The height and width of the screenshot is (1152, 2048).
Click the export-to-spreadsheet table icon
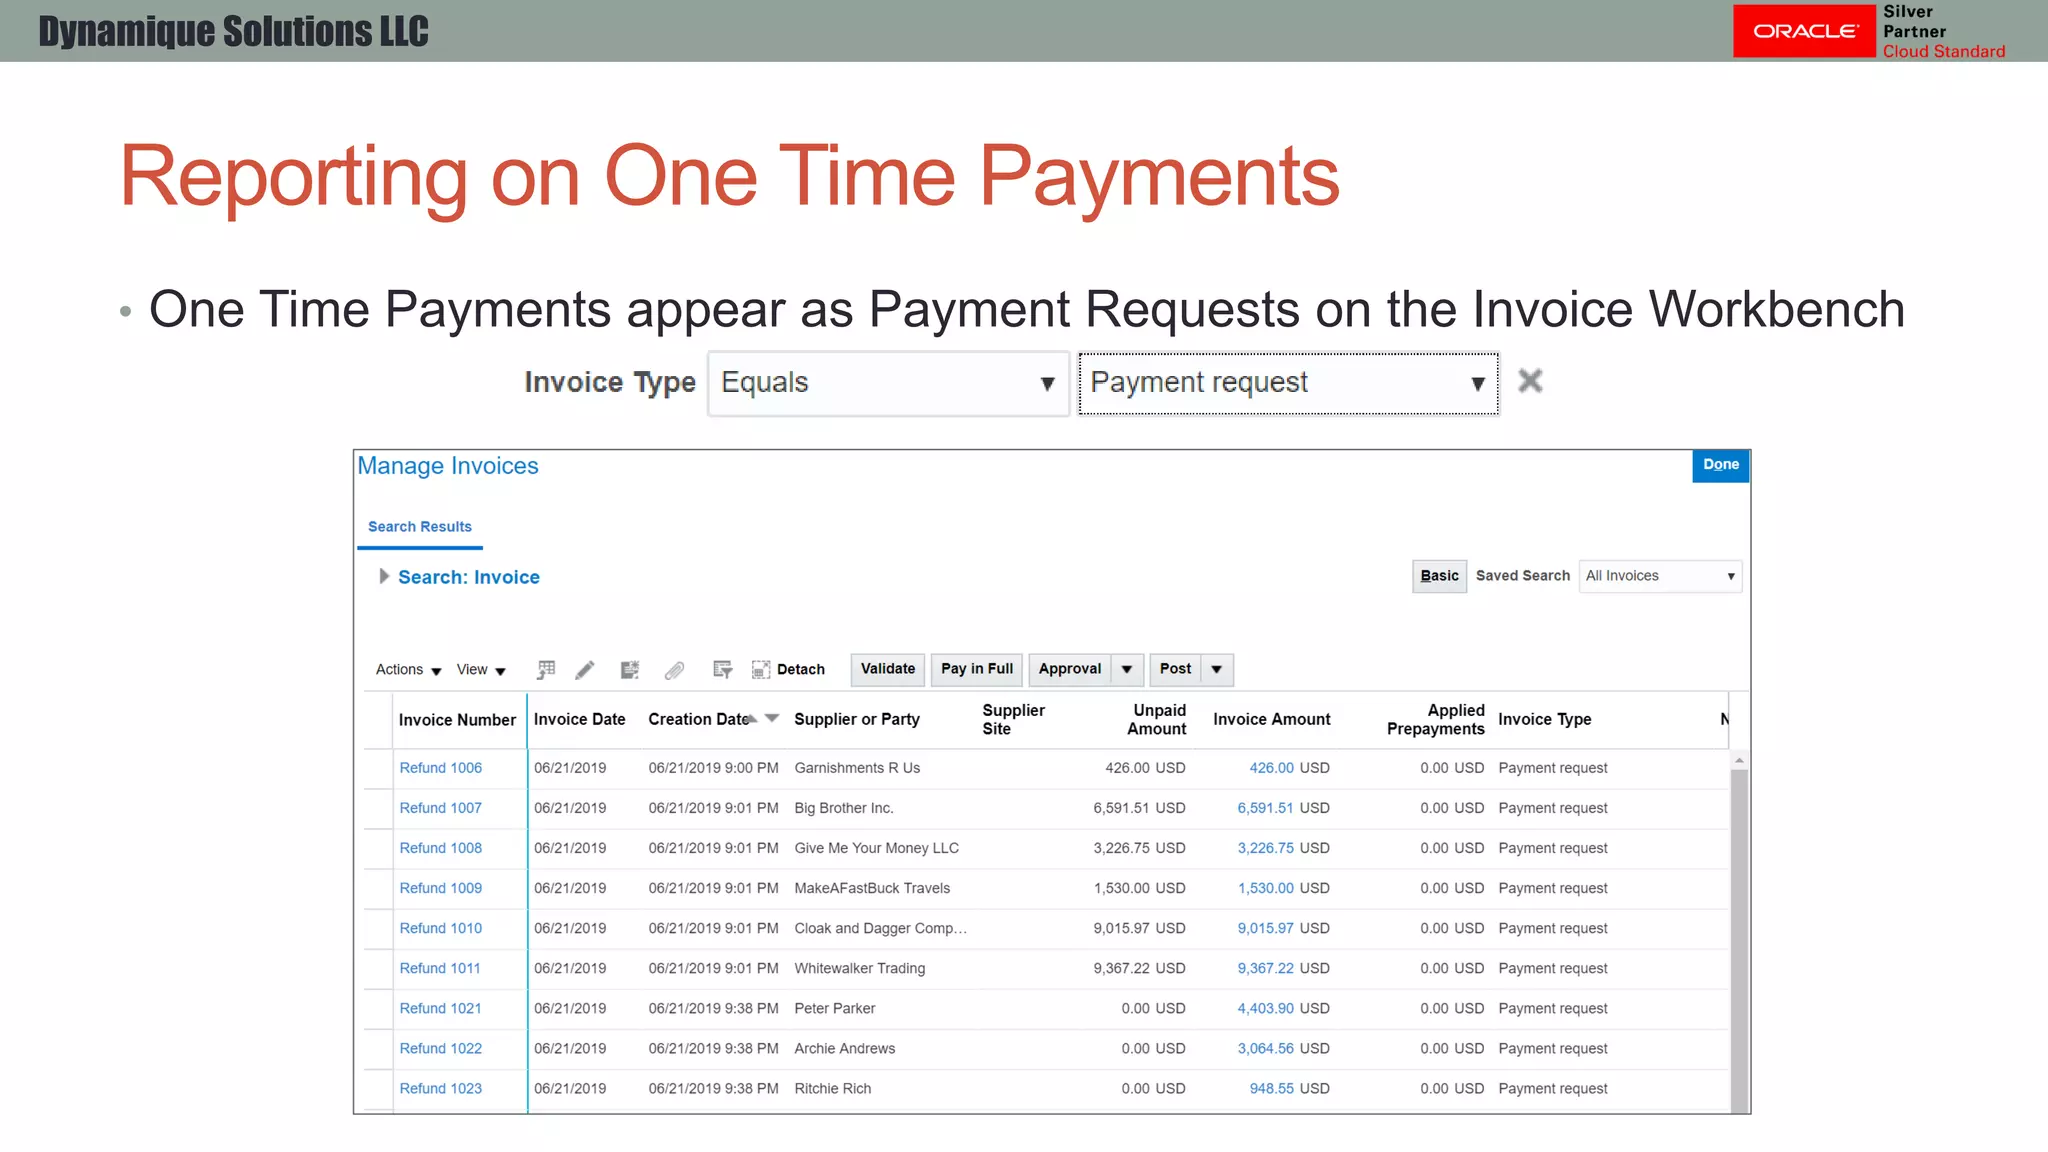click(546, 669)
